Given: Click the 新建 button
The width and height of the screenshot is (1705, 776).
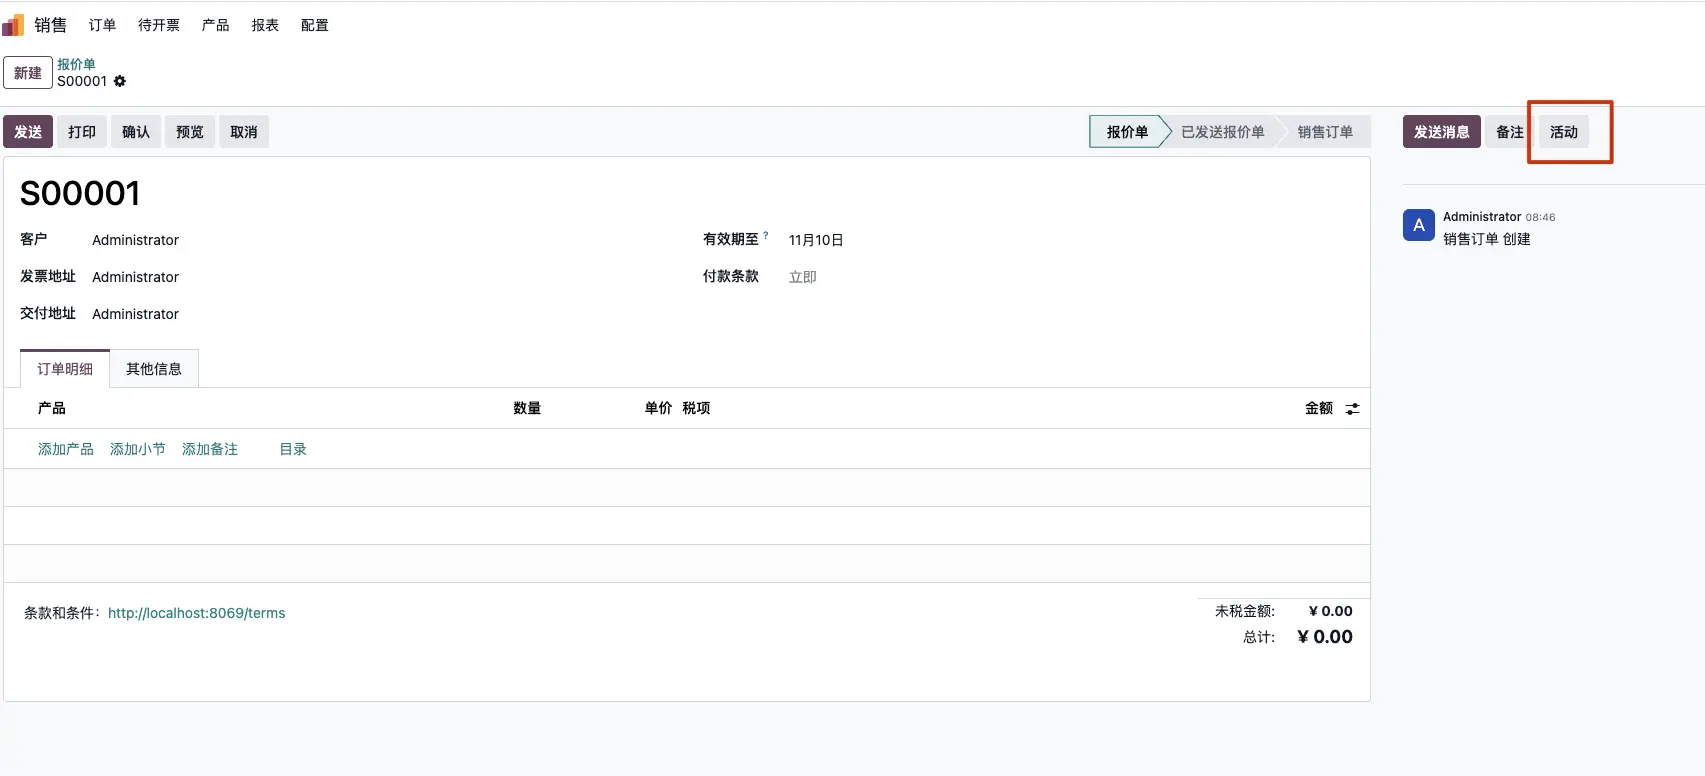Looking at the screenshot, I should pos(28,73).
